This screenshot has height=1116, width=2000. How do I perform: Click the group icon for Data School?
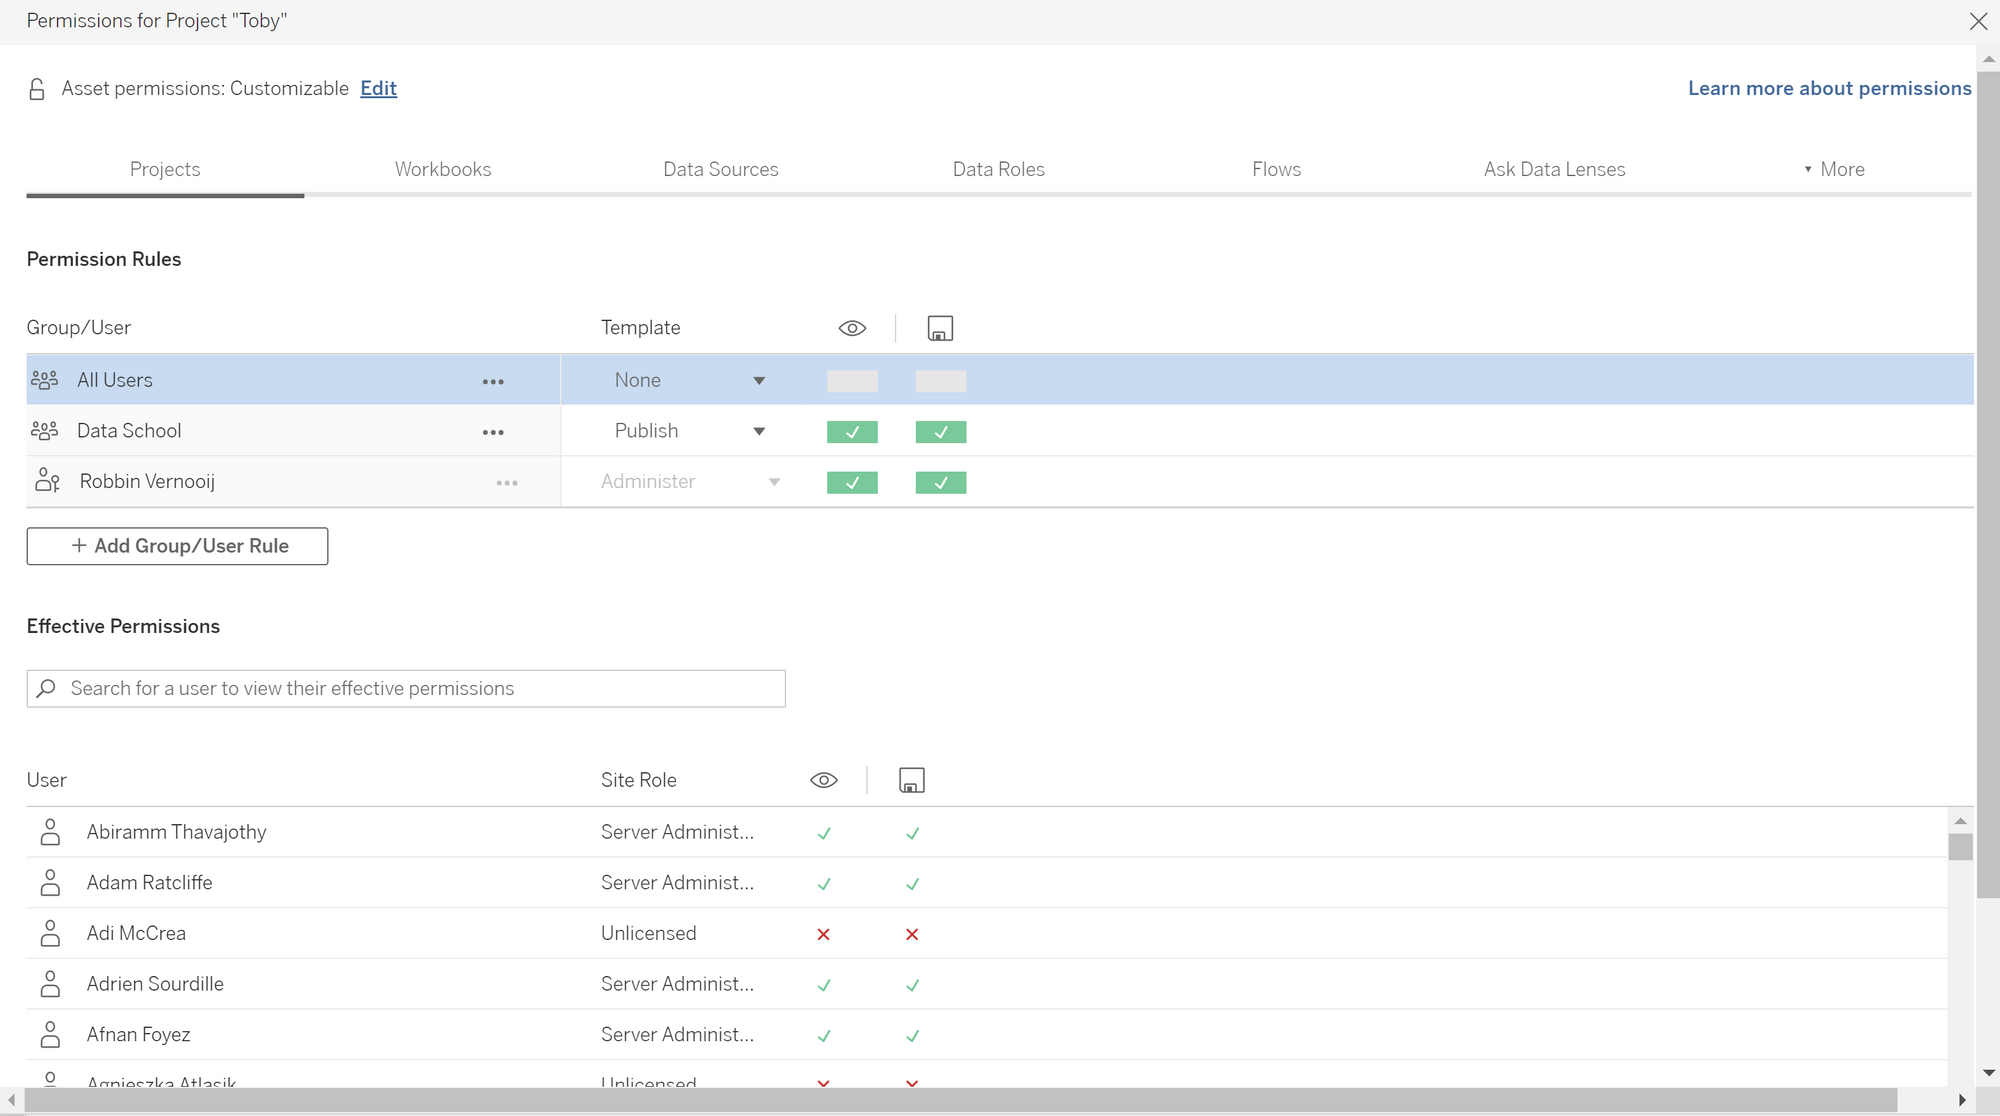(x=44, y=431)
